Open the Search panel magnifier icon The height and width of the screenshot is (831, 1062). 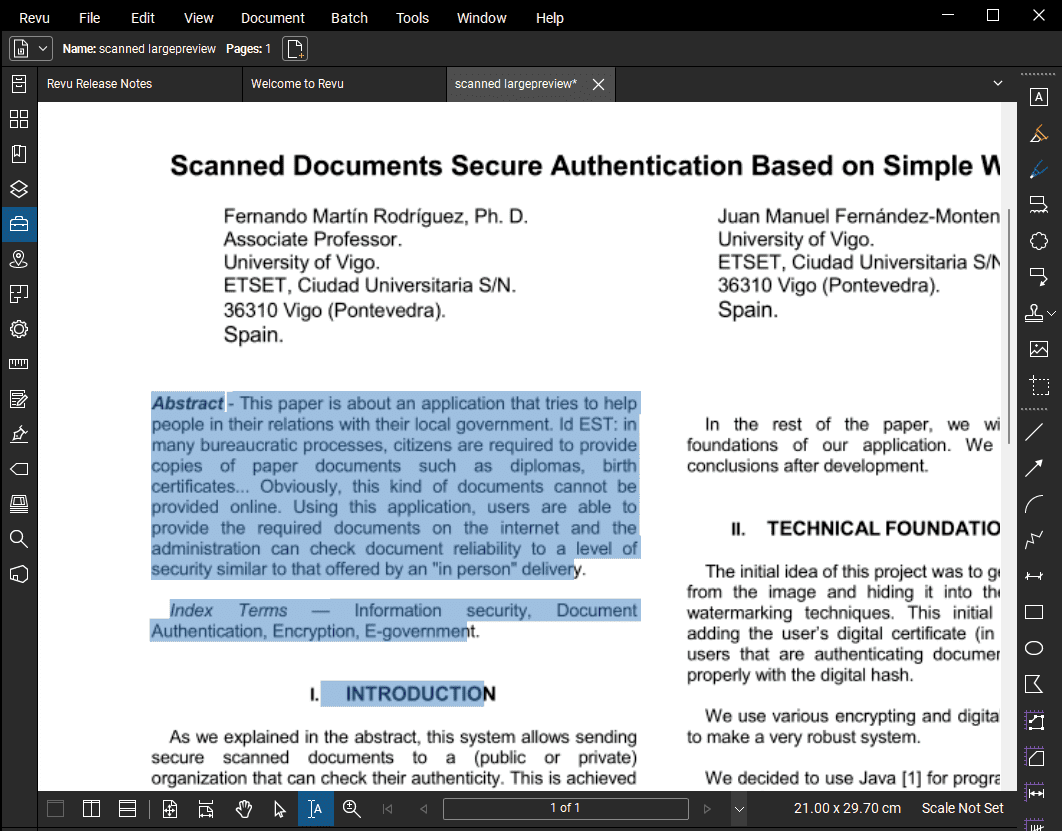pos(18,539)
